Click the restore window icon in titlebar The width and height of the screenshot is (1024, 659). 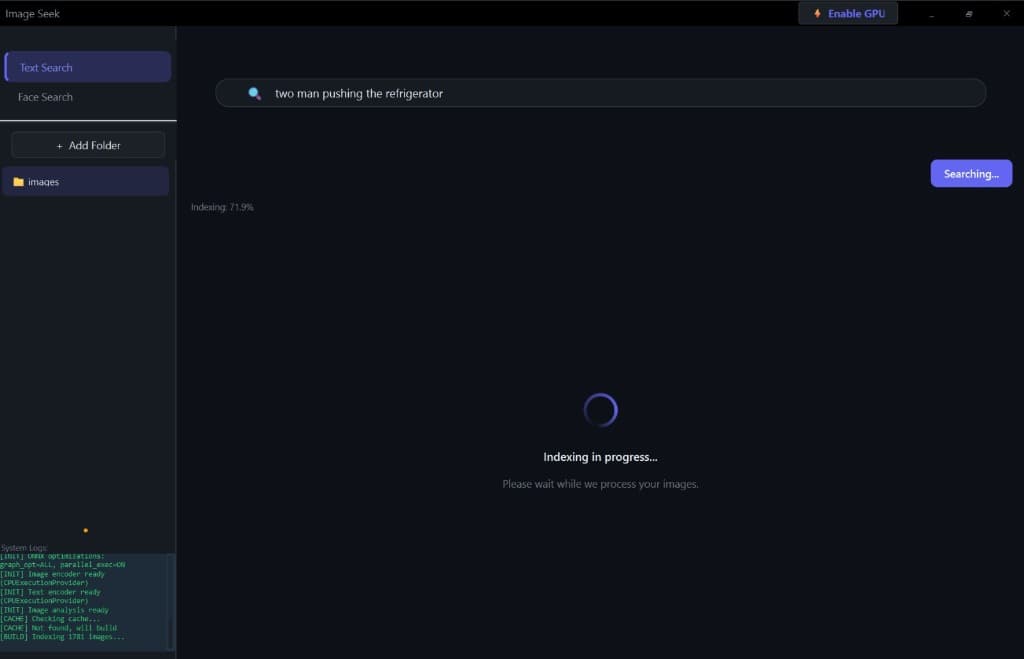click(x=967, y=13)
